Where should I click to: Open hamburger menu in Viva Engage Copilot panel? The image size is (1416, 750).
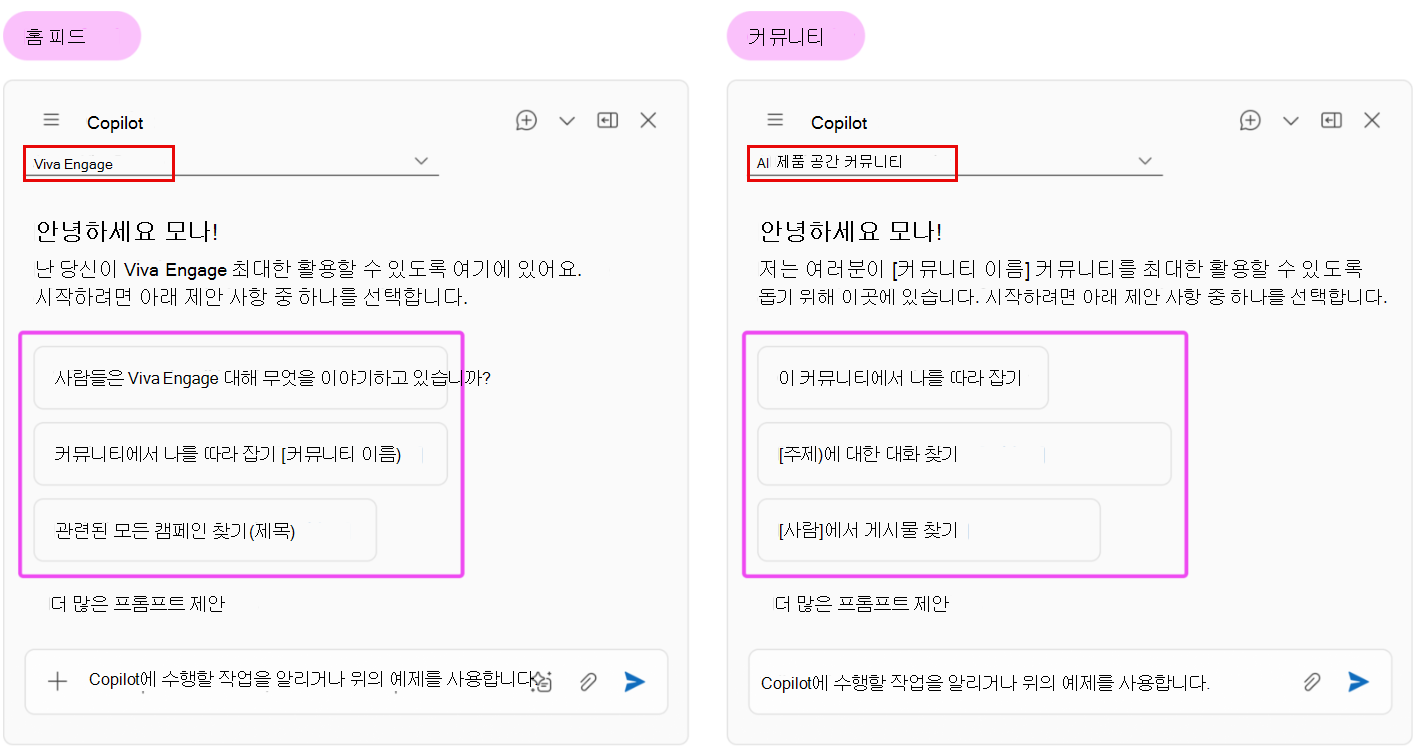(x=52, y=121)
